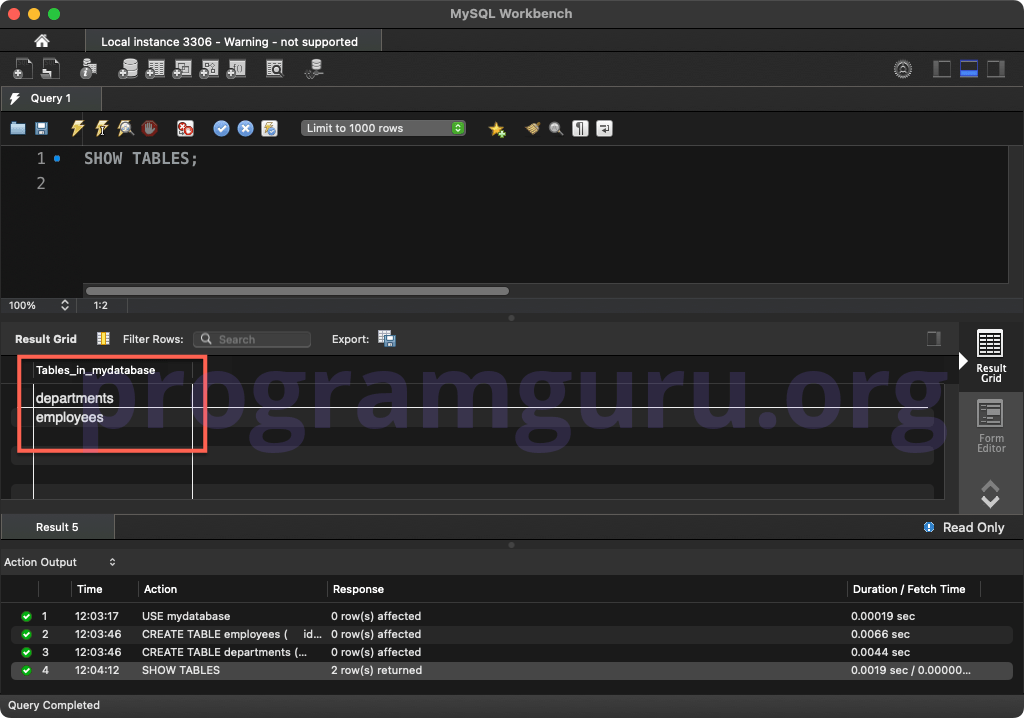Commit the transaction check icon
Screen dimensions: 1024x718
tap(221, 128)
